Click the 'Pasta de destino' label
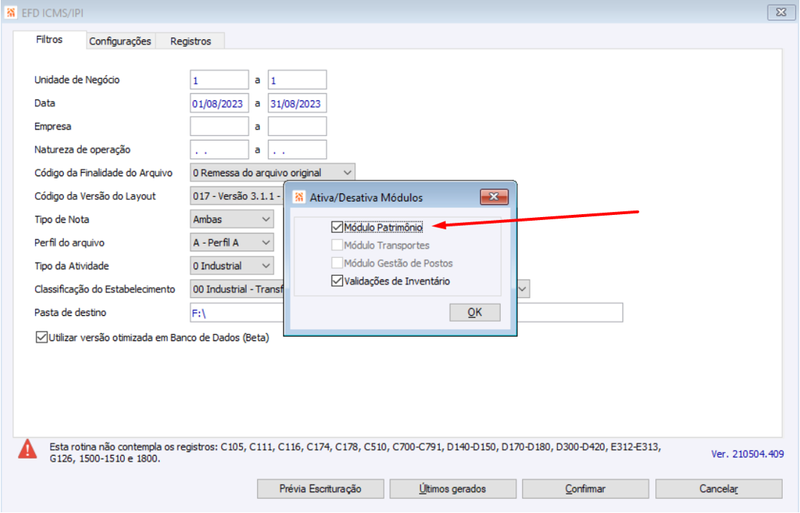This screenshot has height=513, width=800. tap(70, 312)
